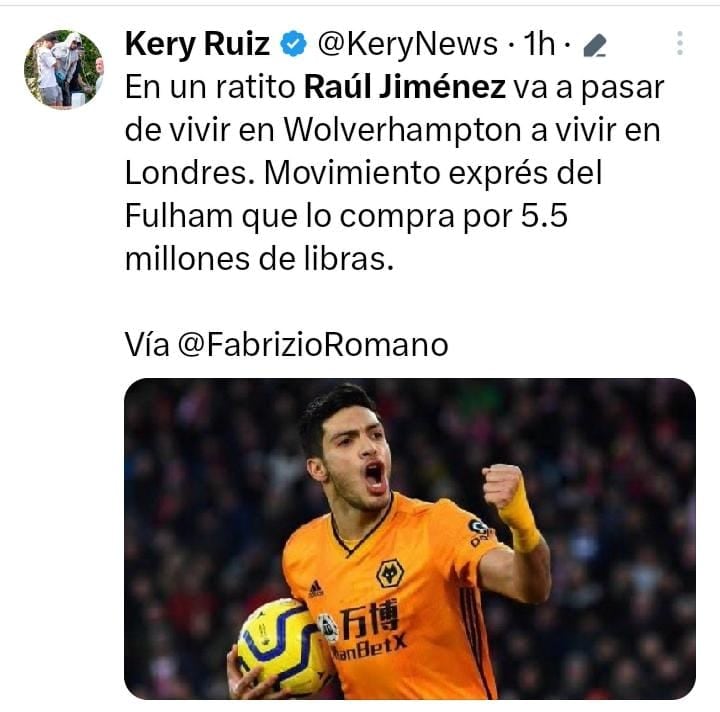Open the Kery Ruiz display name link
The image size is (720, 712).
tap(197, 45)
